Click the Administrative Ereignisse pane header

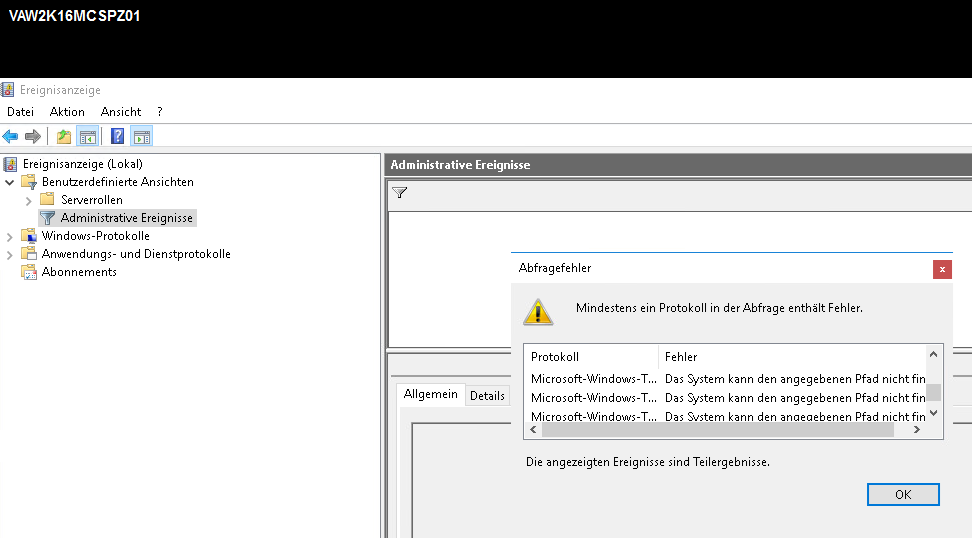click(x=678, y=165)
